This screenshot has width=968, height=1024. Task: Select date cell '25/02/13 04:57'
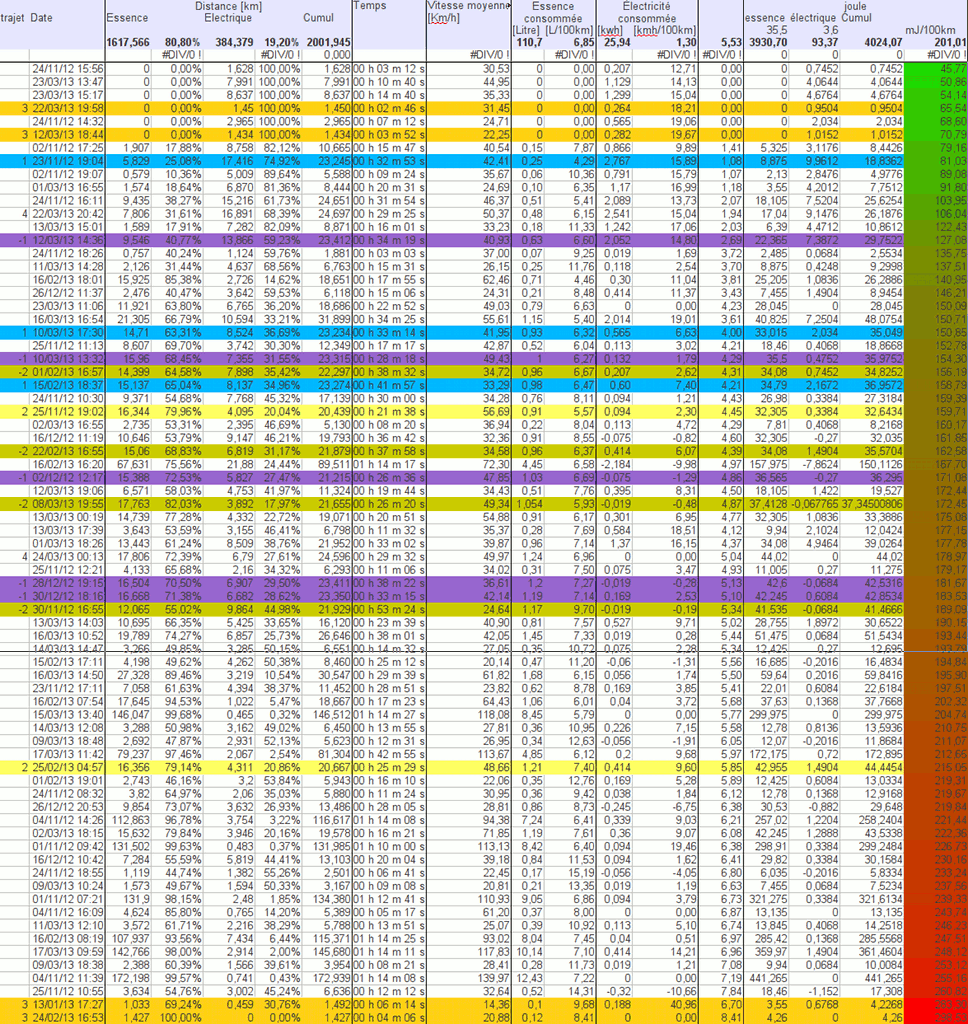(67, 767)
